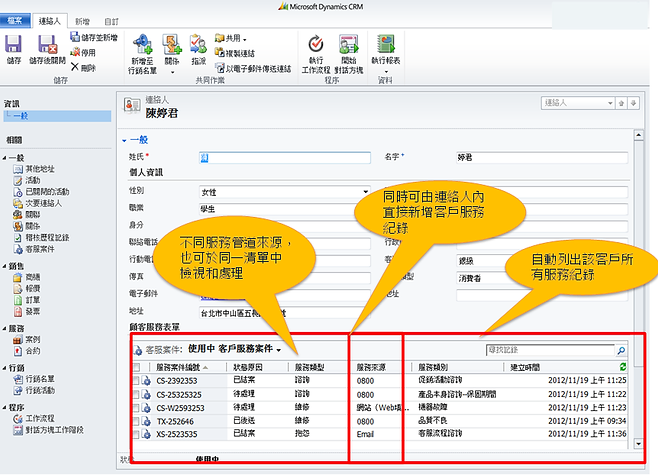Switch to the 連絡人 ribbon tab
Screen dimensions: 658x475
[x=50, y=21]
